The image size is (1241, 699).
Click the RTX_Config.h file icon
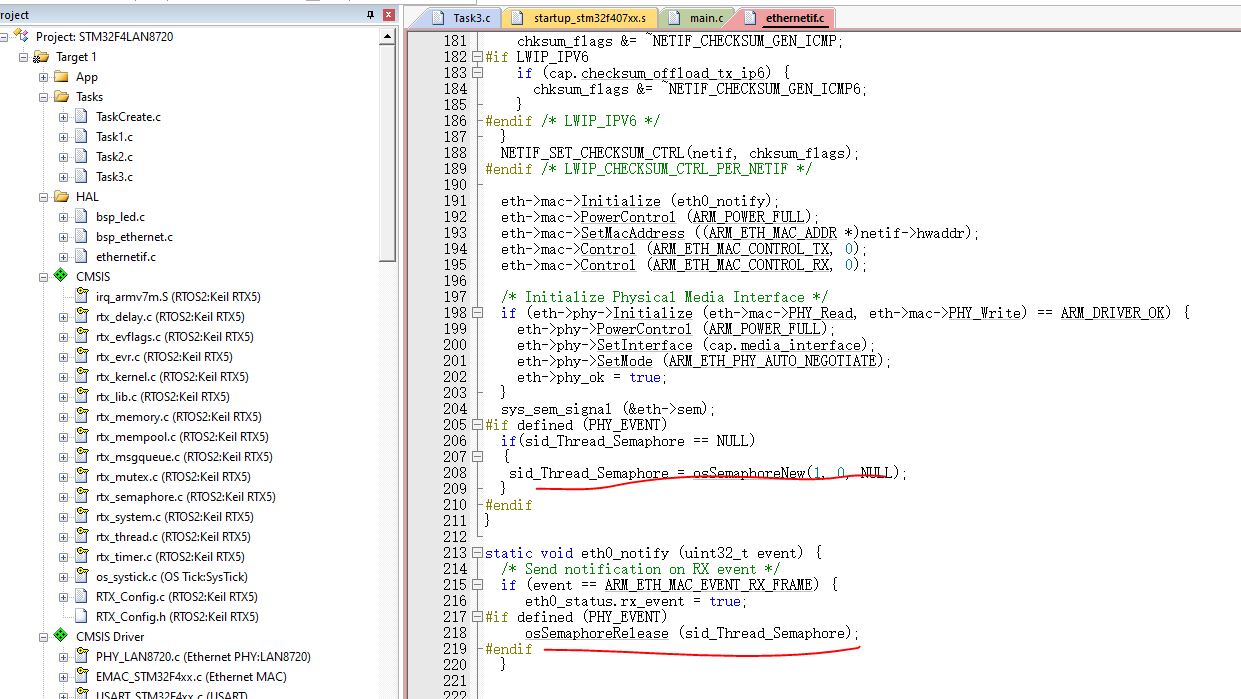[82, 617]
